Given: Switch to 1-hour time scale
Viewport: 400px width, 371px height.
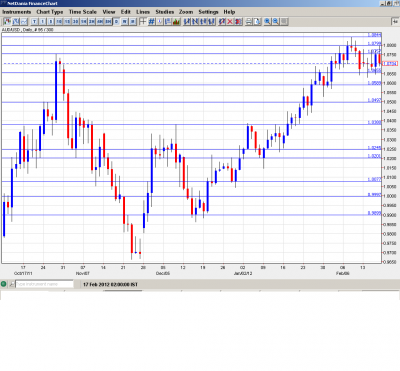Looking at the screenshot, I should pos(83,22).
